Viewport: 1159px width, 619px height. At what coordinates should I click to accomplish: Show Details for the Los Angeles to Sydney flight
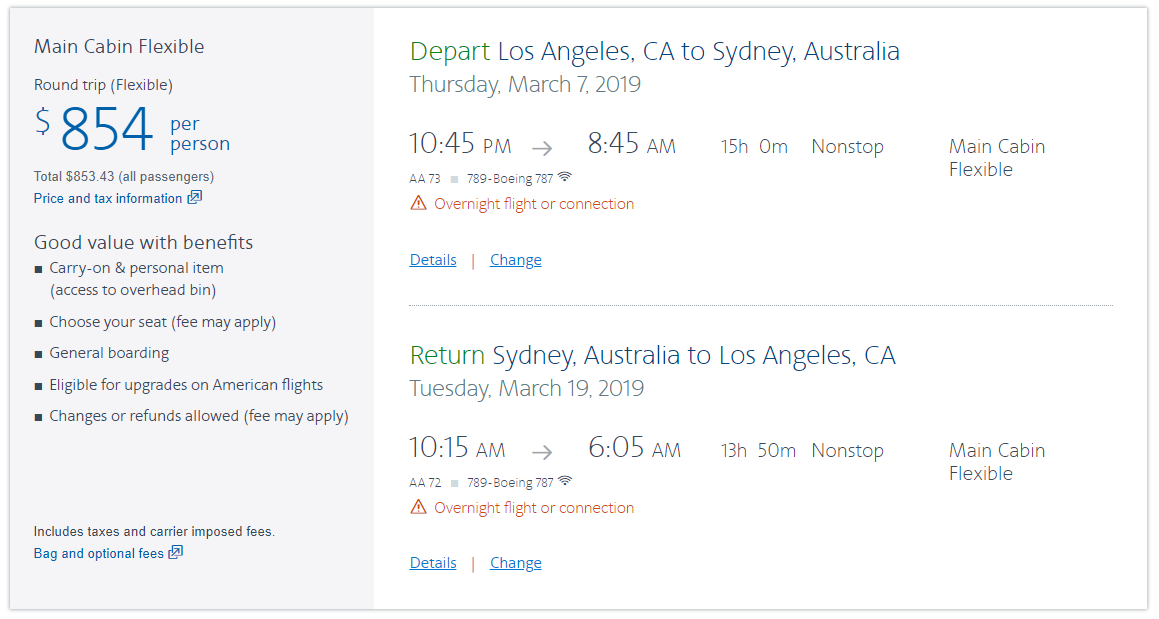click(x=433, y=260)
